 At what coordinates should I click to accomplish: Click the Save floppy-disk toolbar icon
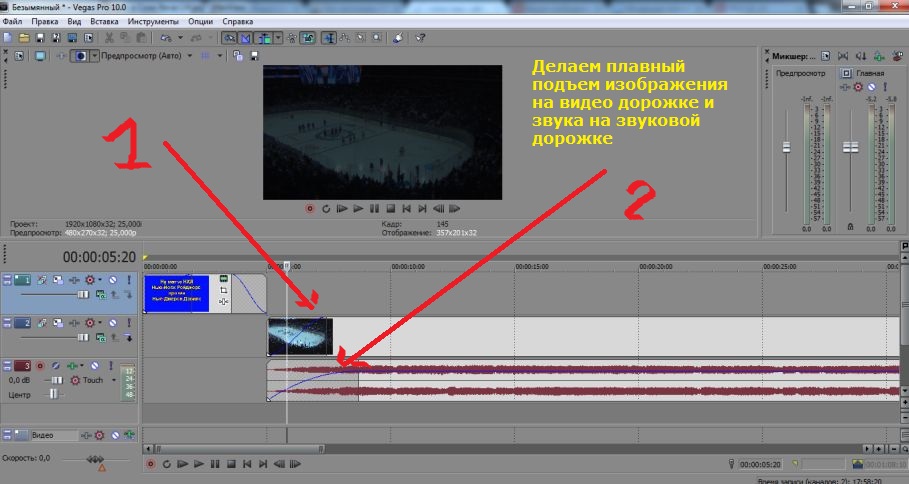[40, 38]
